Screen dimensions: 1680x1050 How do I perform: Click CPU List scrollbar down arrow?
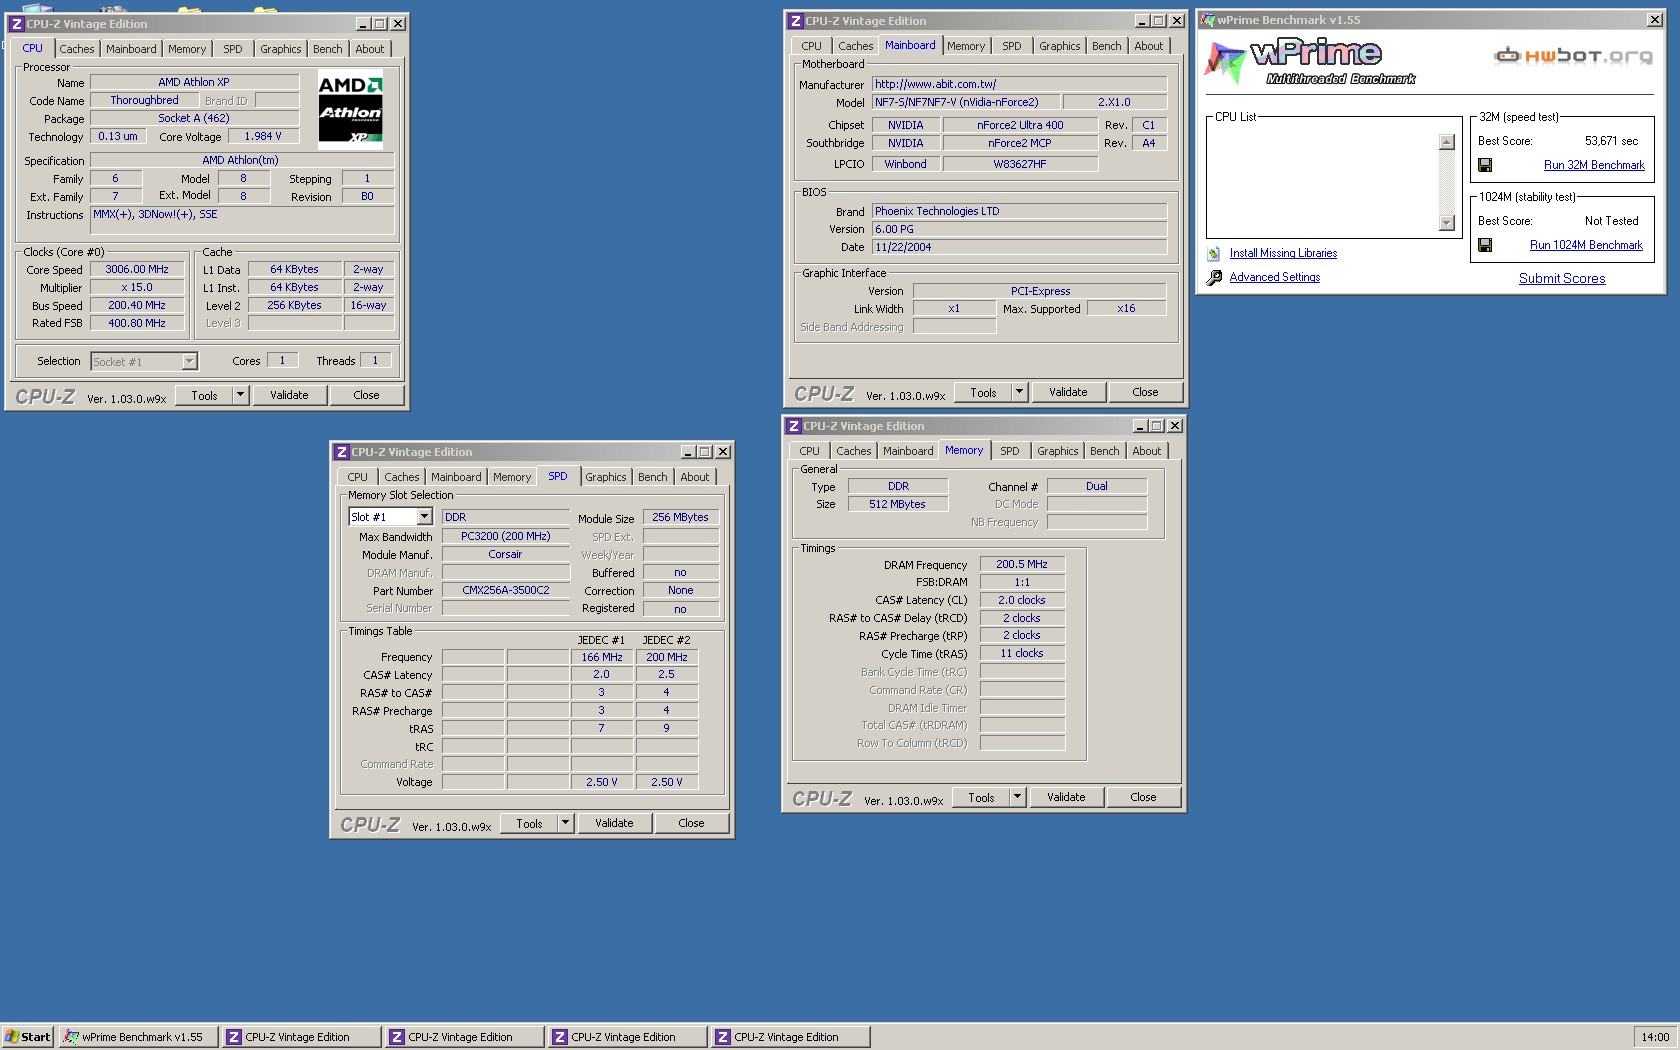pyautogui.click(x=1446, y=222)
